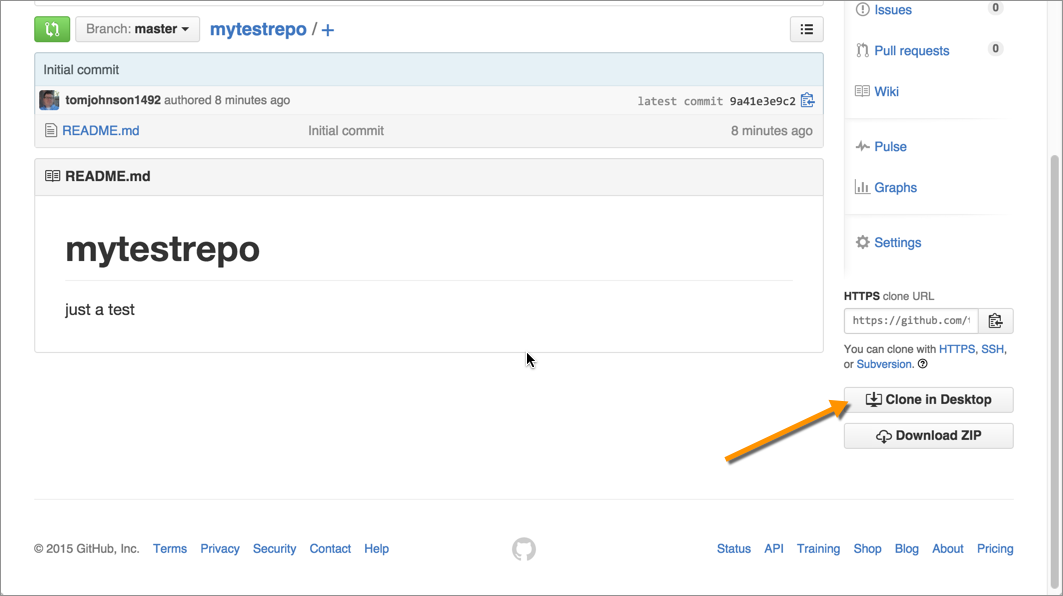
Task: Click the green compare and review button
Action: (52, 29)
